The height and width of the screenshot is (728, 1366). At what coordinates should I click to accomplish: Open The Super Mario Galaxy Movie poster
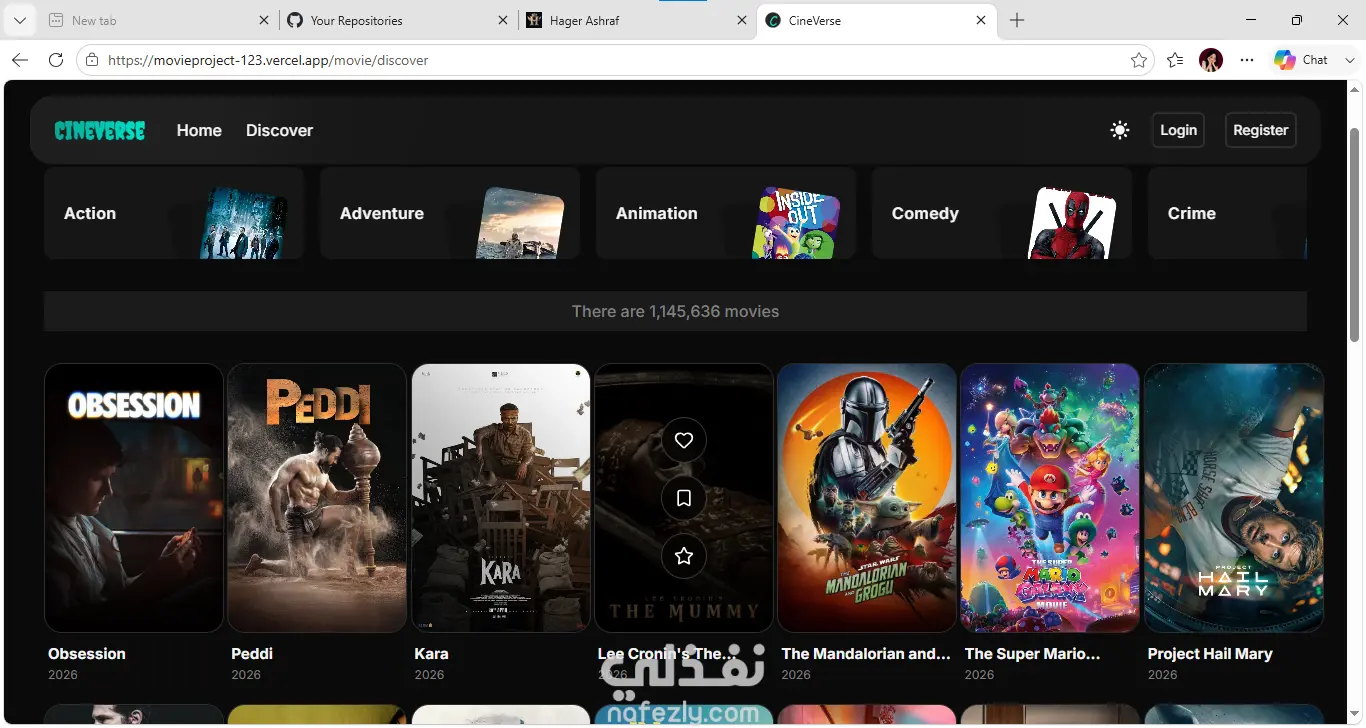1050,498
